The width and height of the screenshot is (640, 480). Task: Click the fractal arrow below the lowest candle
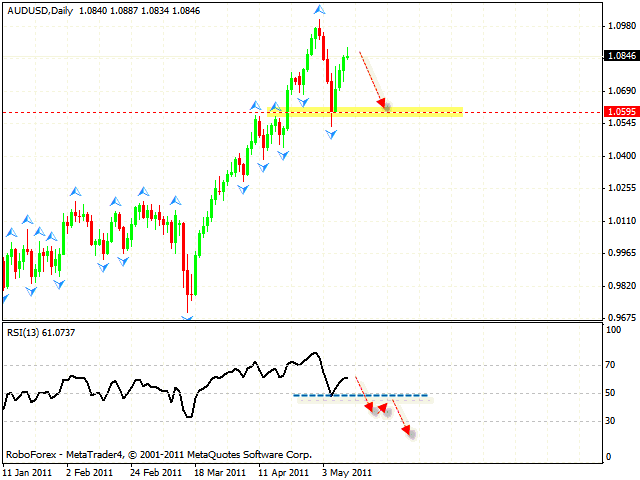point(187,318)
